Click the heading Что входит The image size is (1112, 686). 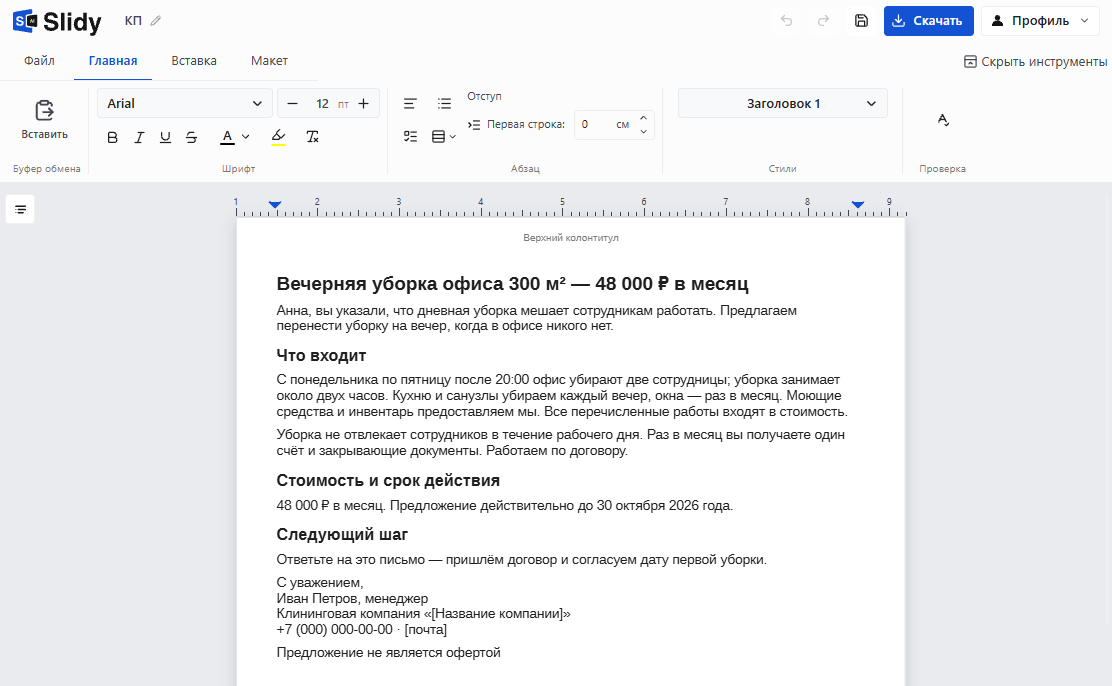click(x=321, y=355)
